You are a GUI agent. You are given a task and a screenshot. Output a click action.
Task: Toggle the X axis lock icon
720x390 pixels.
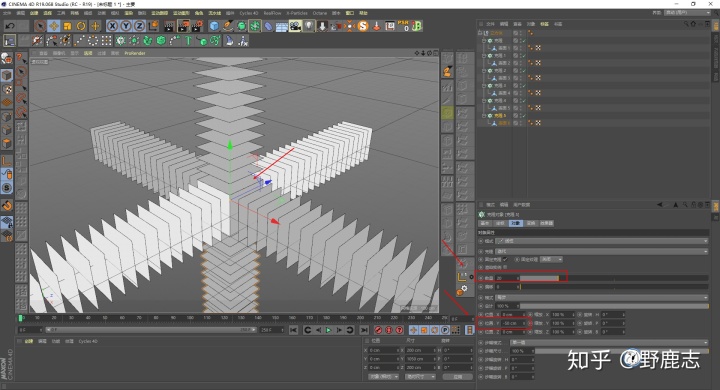click(x=112, y=26)
